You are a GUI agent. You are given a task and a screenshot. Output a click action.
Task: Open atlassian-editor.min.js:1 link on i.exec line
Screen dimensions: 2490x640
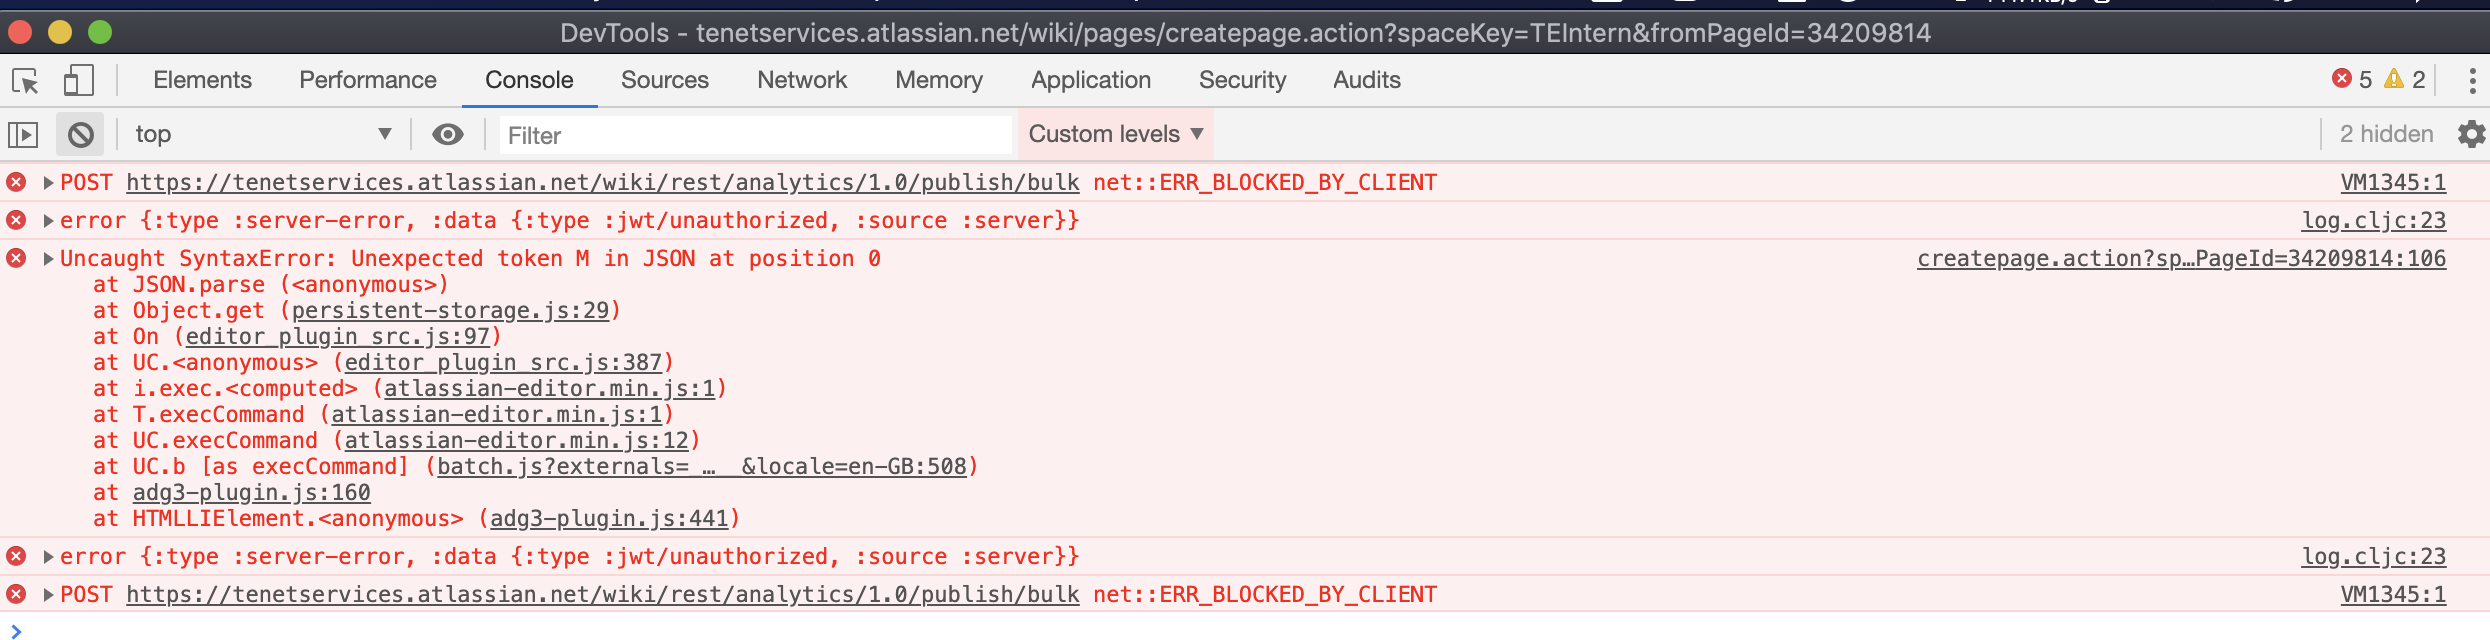coord(549,389)
